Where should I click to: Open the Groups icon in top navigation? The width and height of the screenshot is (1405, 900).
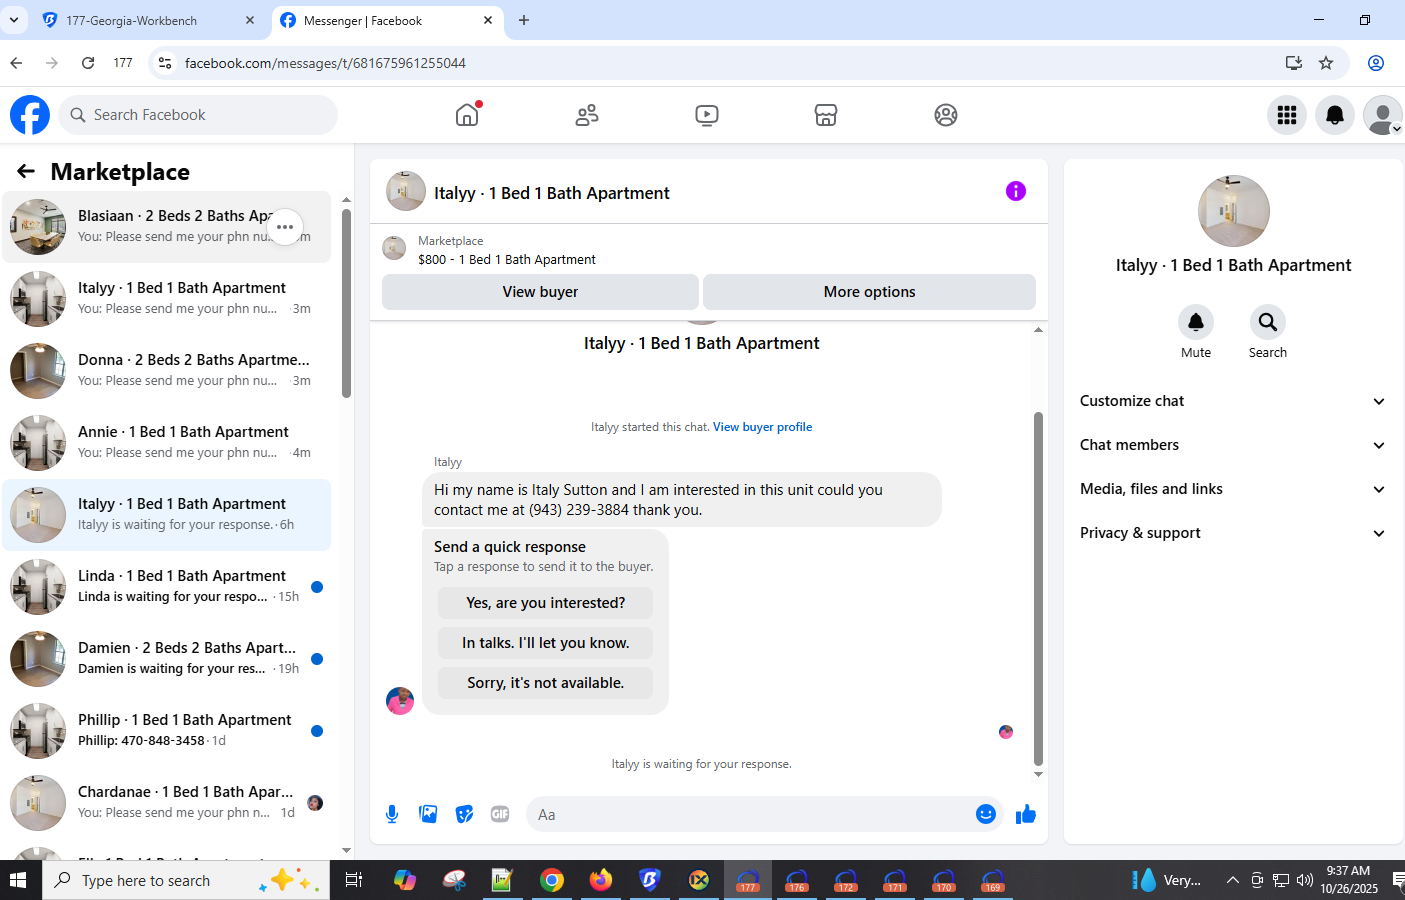click(946, 115)
